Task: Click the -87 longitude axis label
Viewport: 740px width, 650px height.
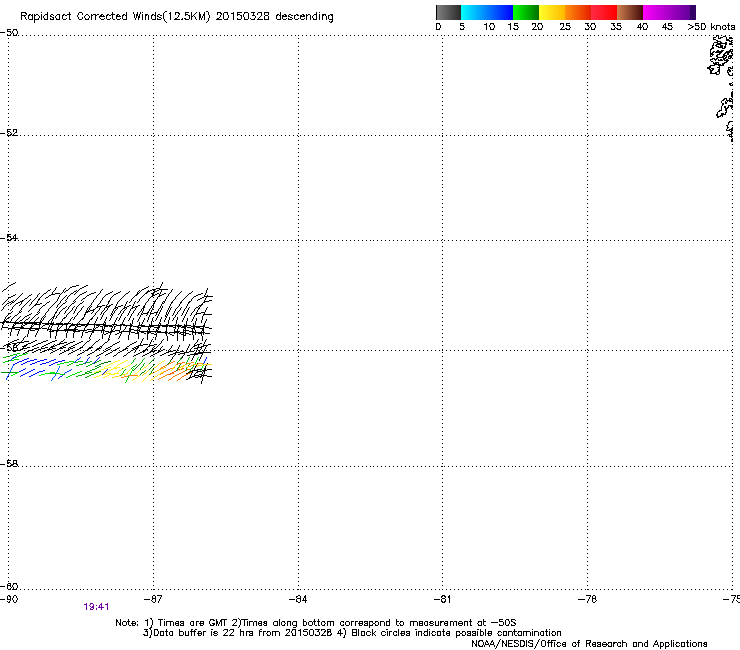Action: [153, 599]
